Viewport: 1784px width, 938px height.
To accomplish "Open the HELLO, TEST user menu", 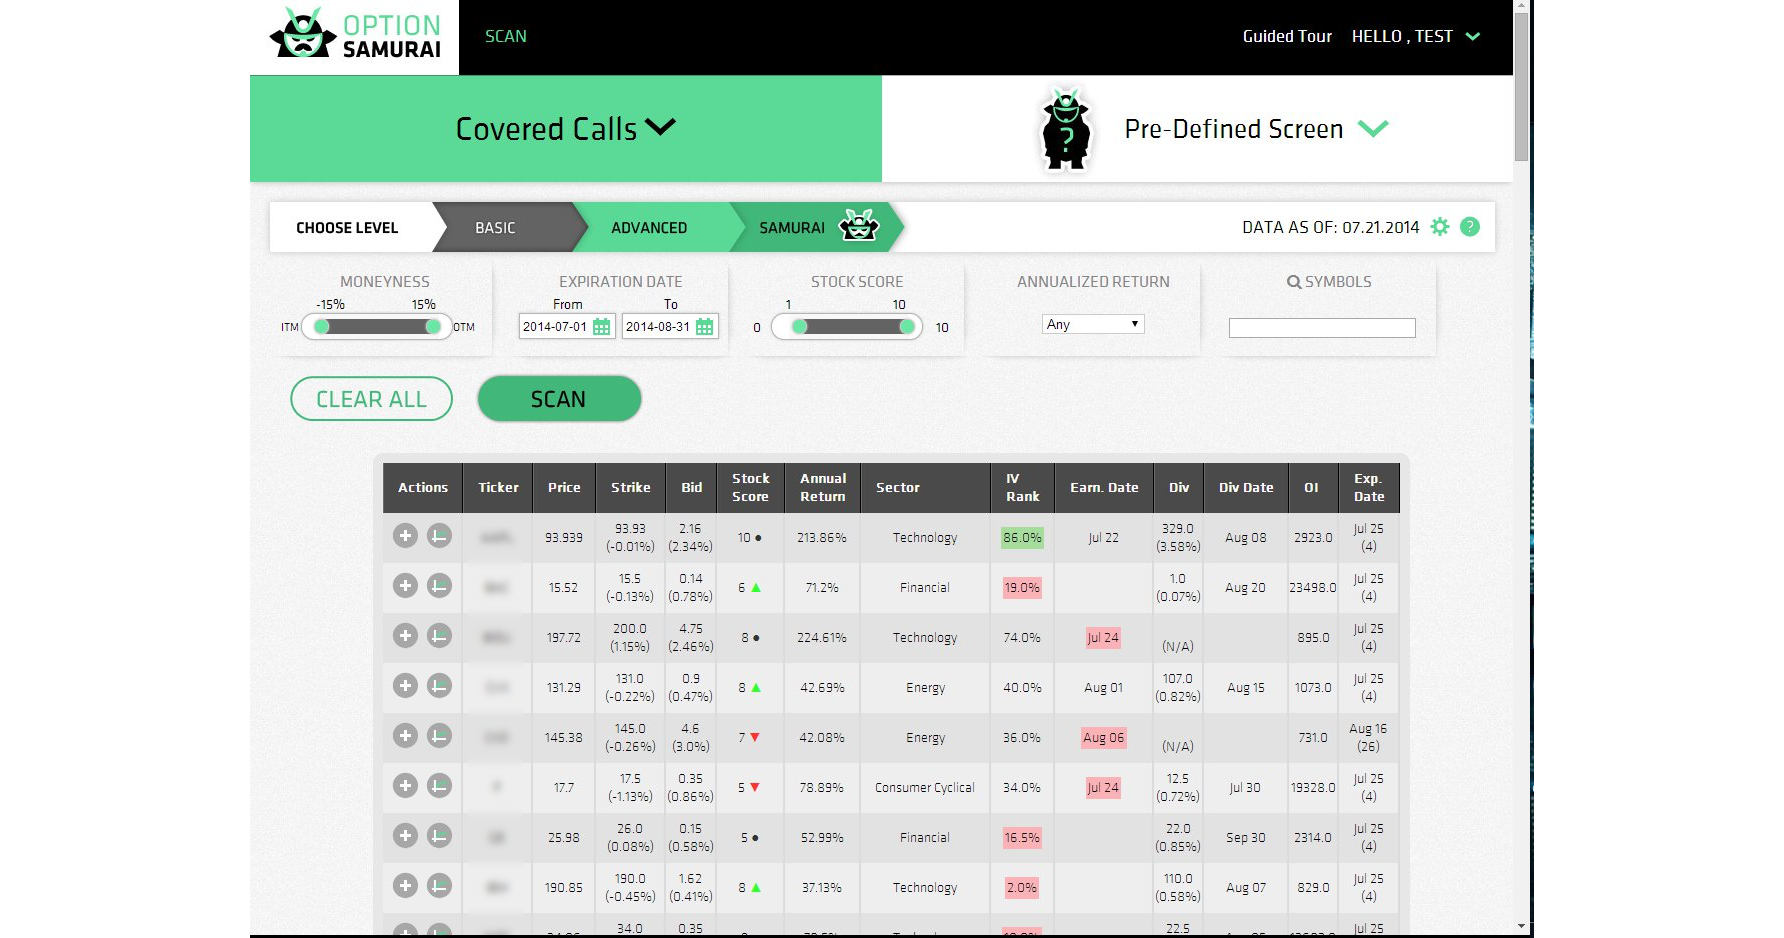I will coord(1414,36).
